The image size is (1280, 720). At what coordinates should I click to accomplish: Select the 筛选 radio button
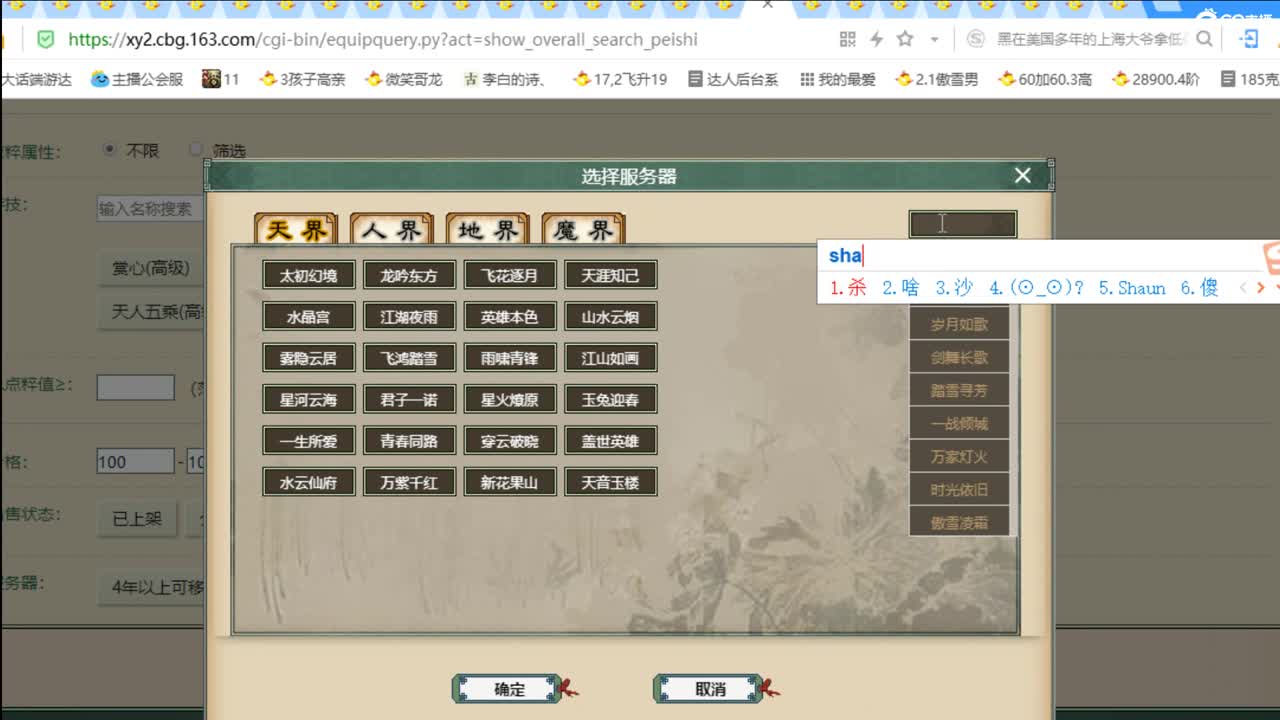(196, 150)
